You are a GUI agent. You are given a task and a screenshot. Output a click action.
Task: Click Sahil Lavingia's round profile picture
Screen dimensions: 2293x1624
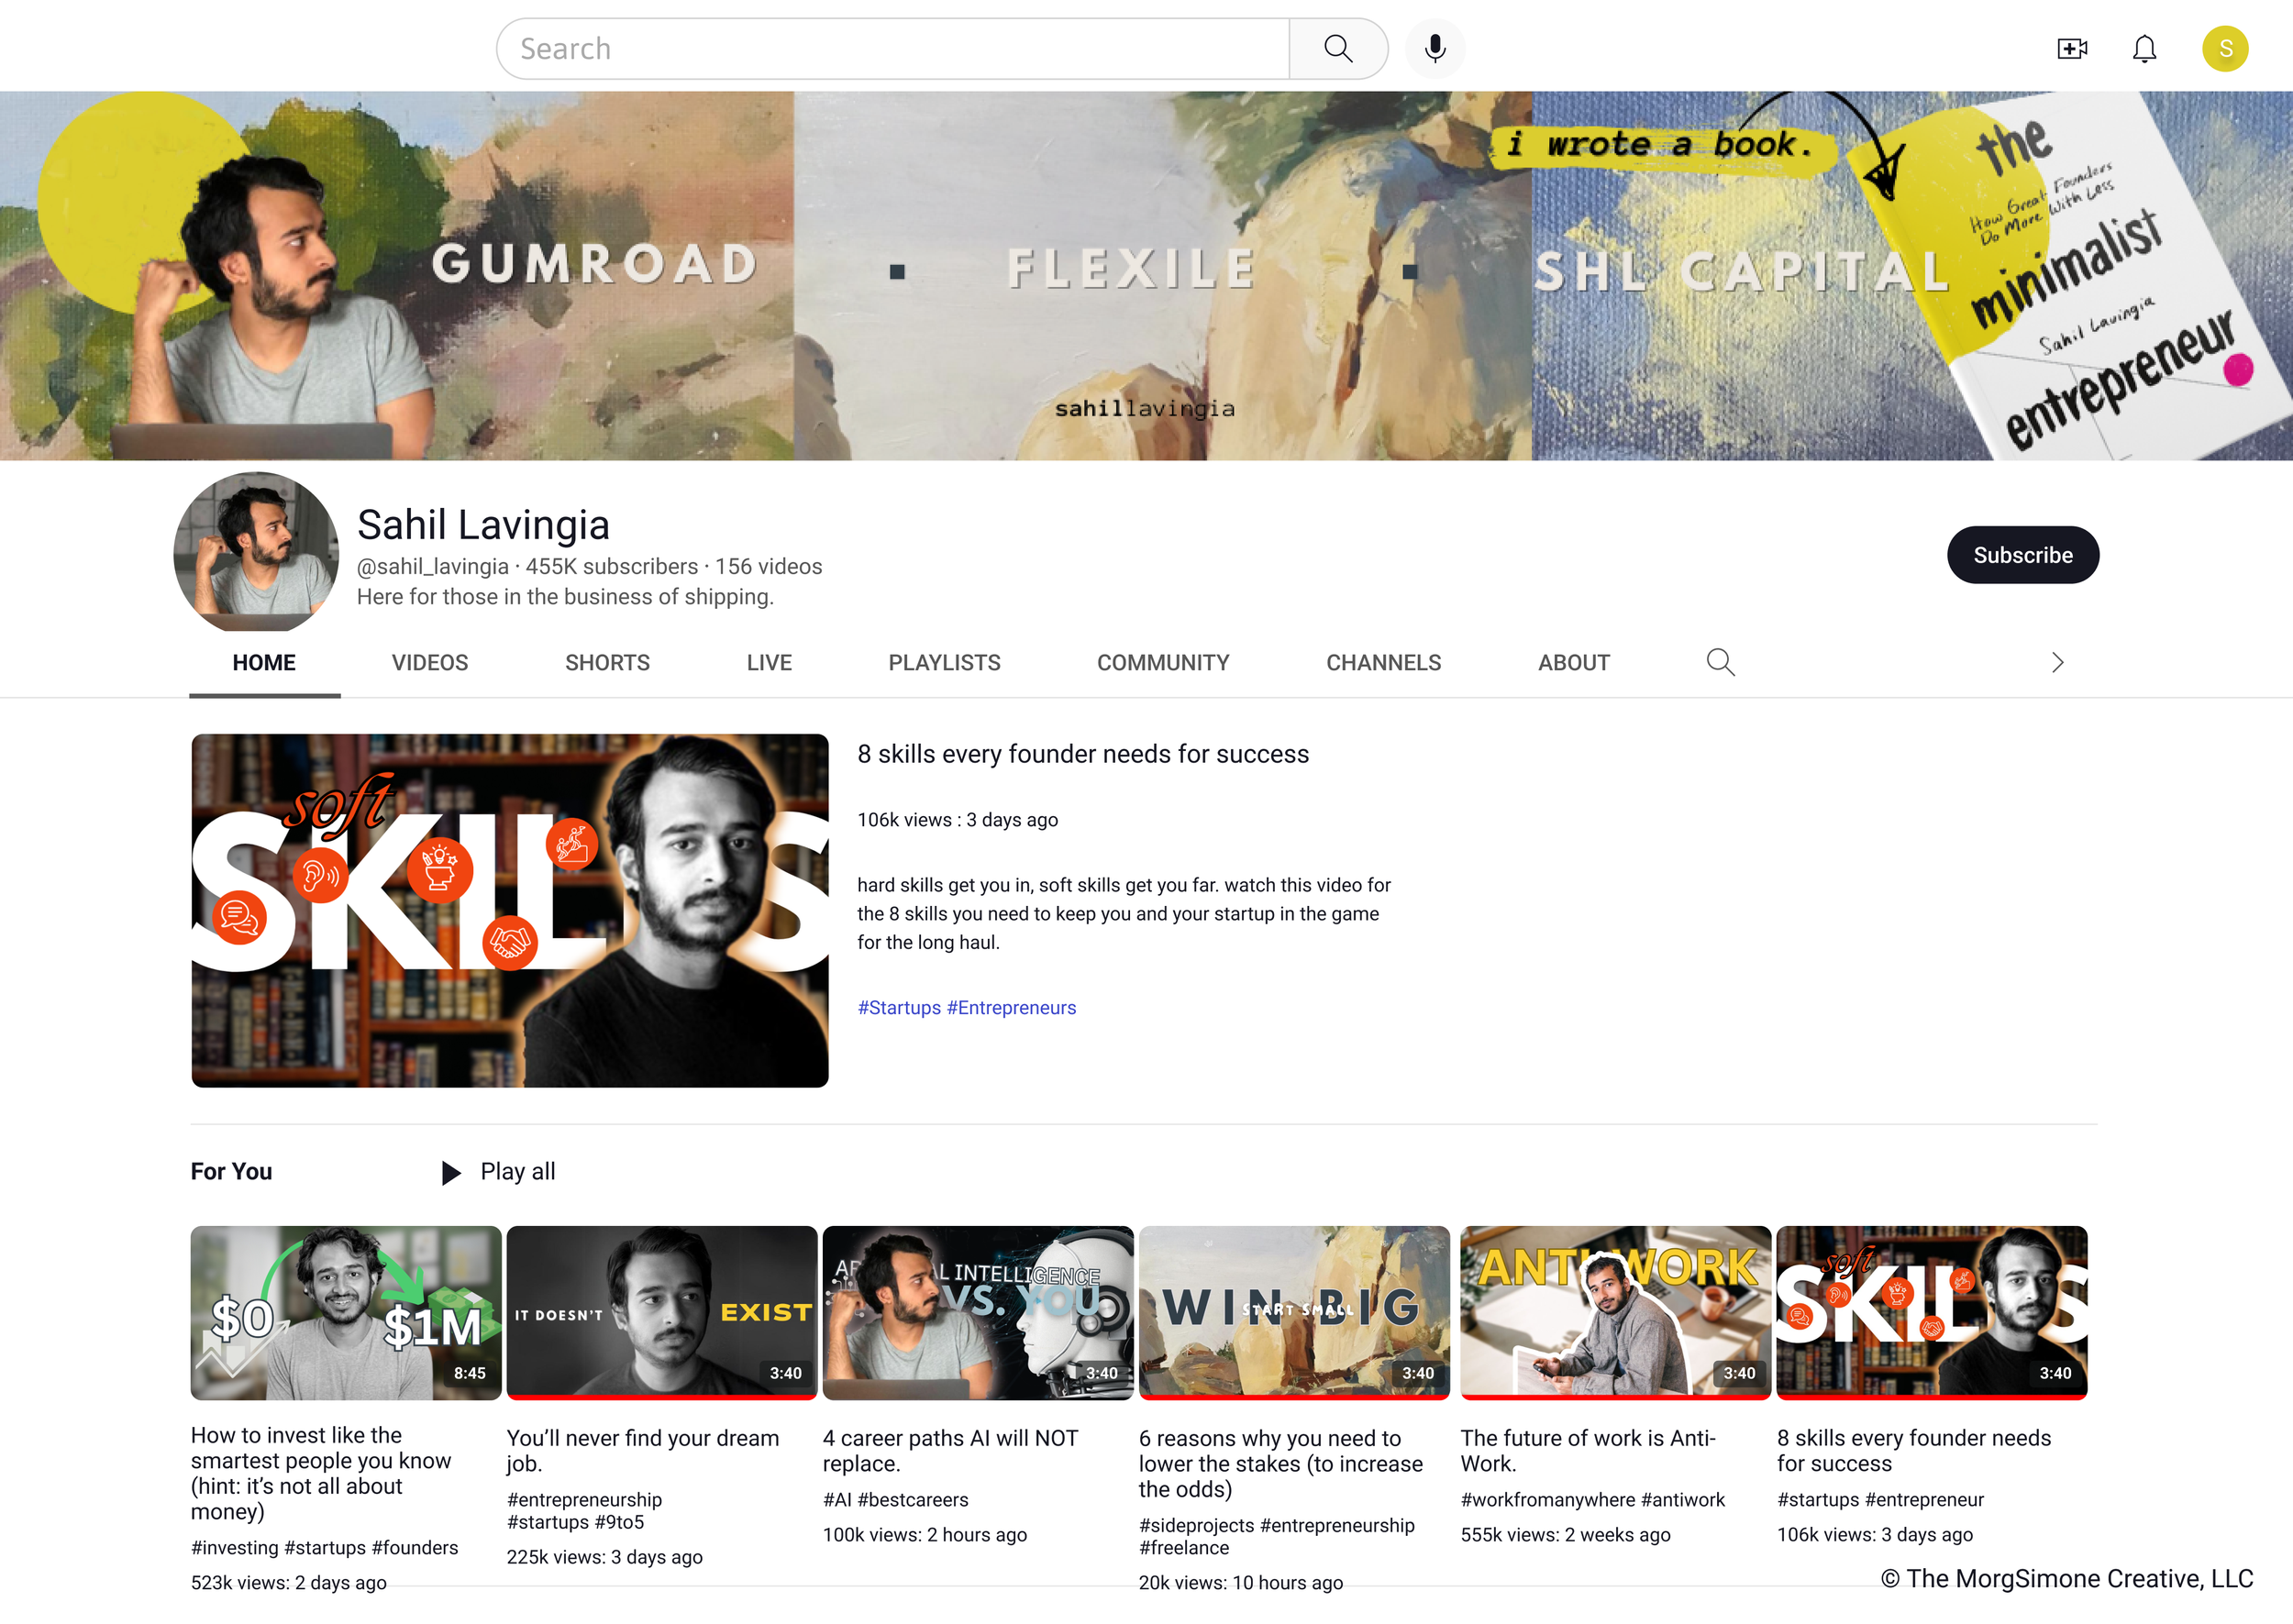(x=256, y=553)
